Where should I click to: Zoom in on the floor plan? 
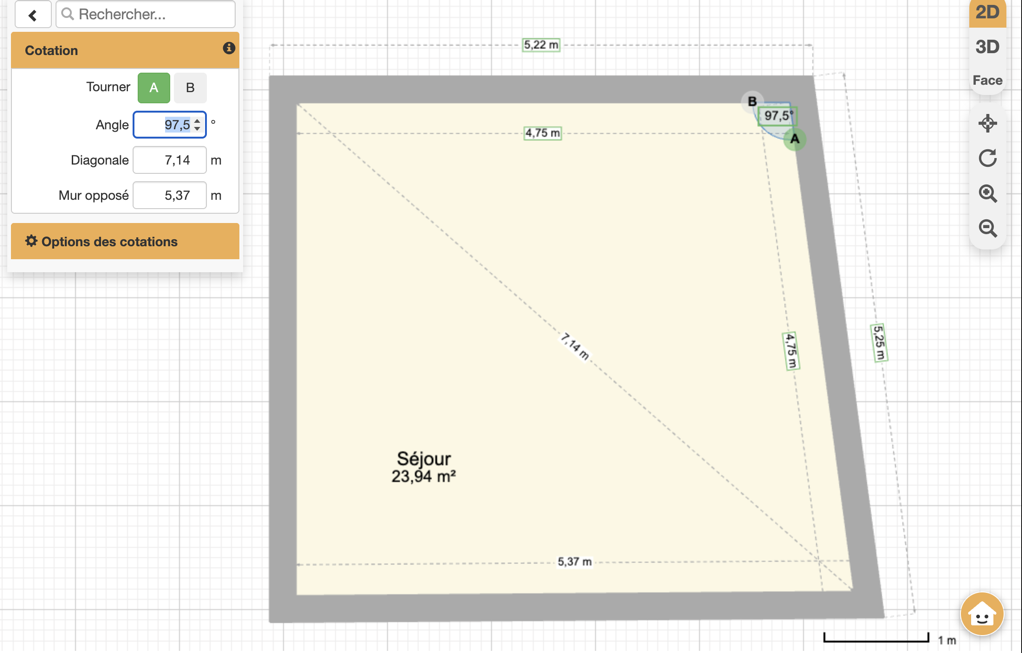987,194
